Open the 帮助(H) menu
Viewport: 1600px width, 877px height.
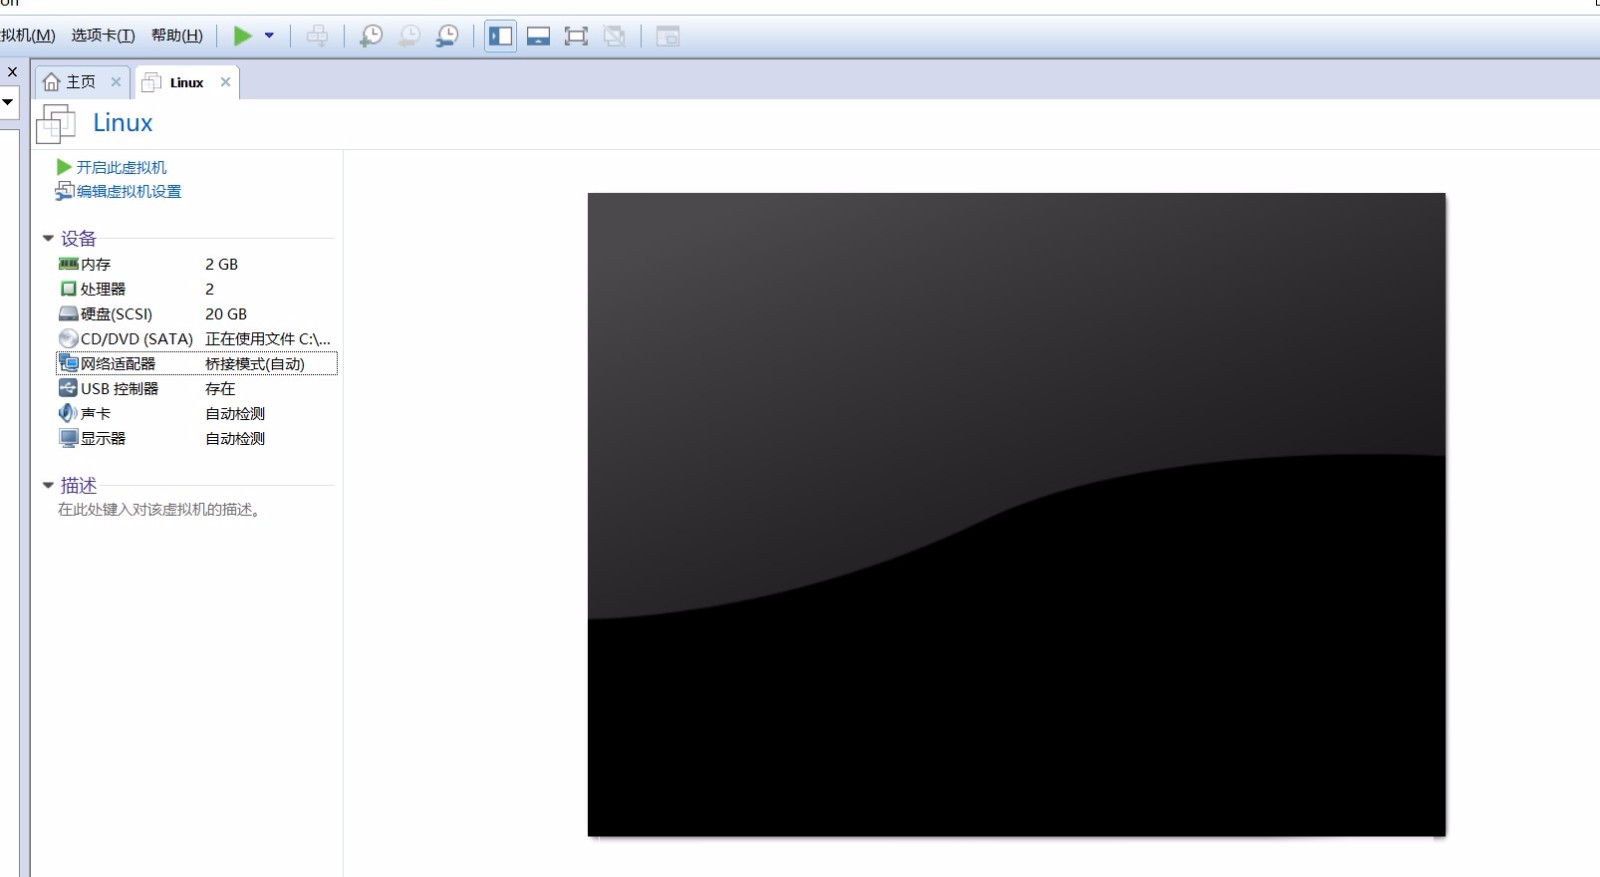tap(177, 36)
